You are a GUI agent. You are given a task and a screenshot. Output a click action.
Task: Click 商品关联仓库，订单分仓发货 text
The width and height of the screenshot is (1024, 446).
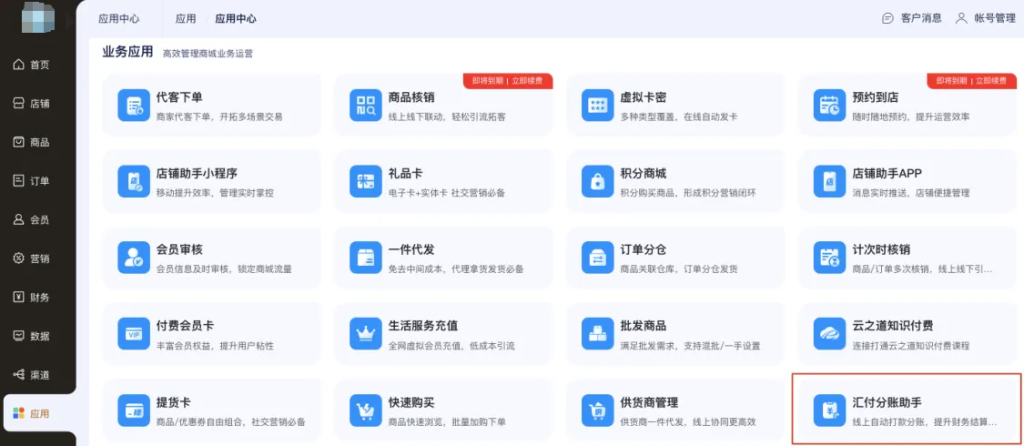click(679, 269)
